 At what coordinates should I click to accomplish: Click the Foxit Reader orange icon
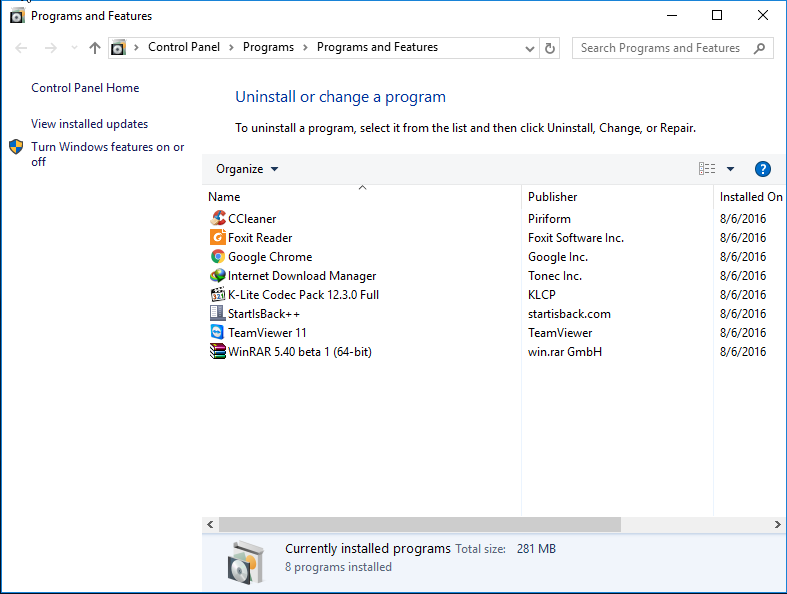[x=218, y=237]
